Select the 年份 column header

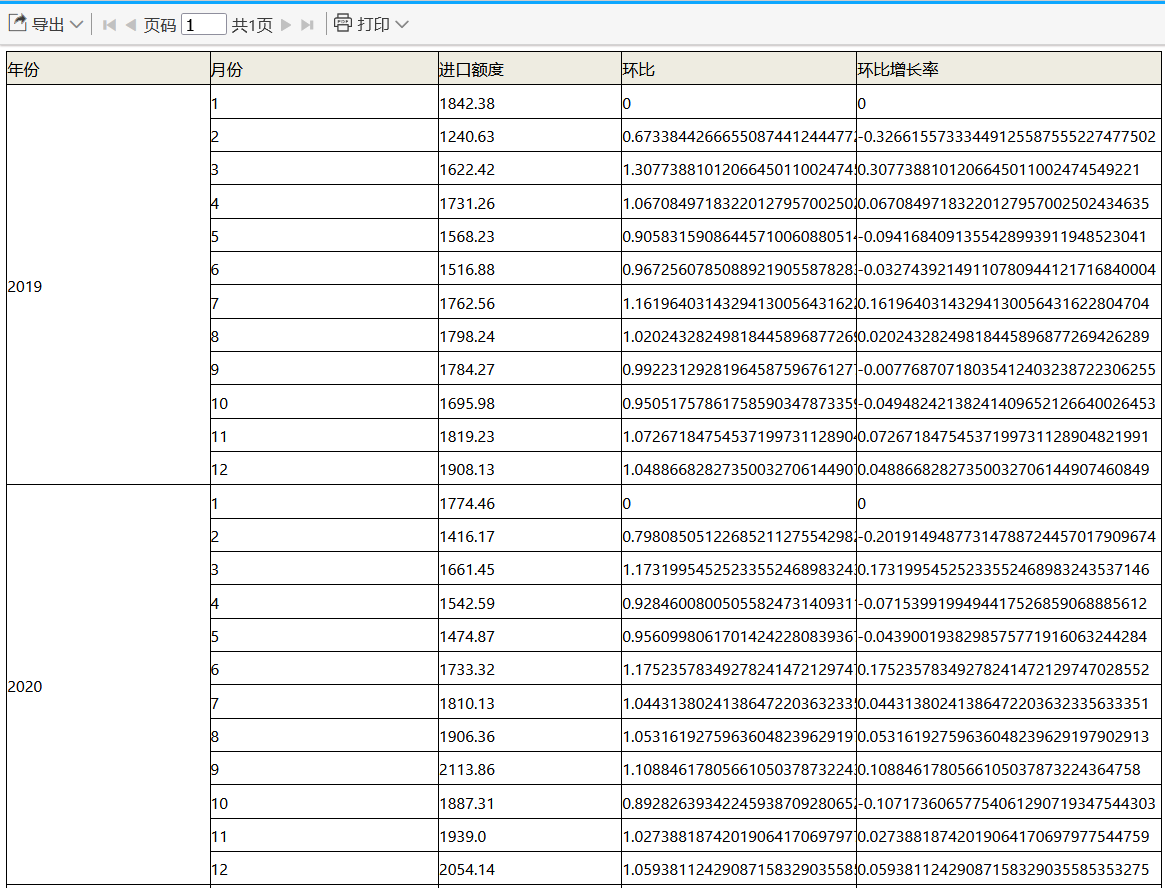pos(108,69)
